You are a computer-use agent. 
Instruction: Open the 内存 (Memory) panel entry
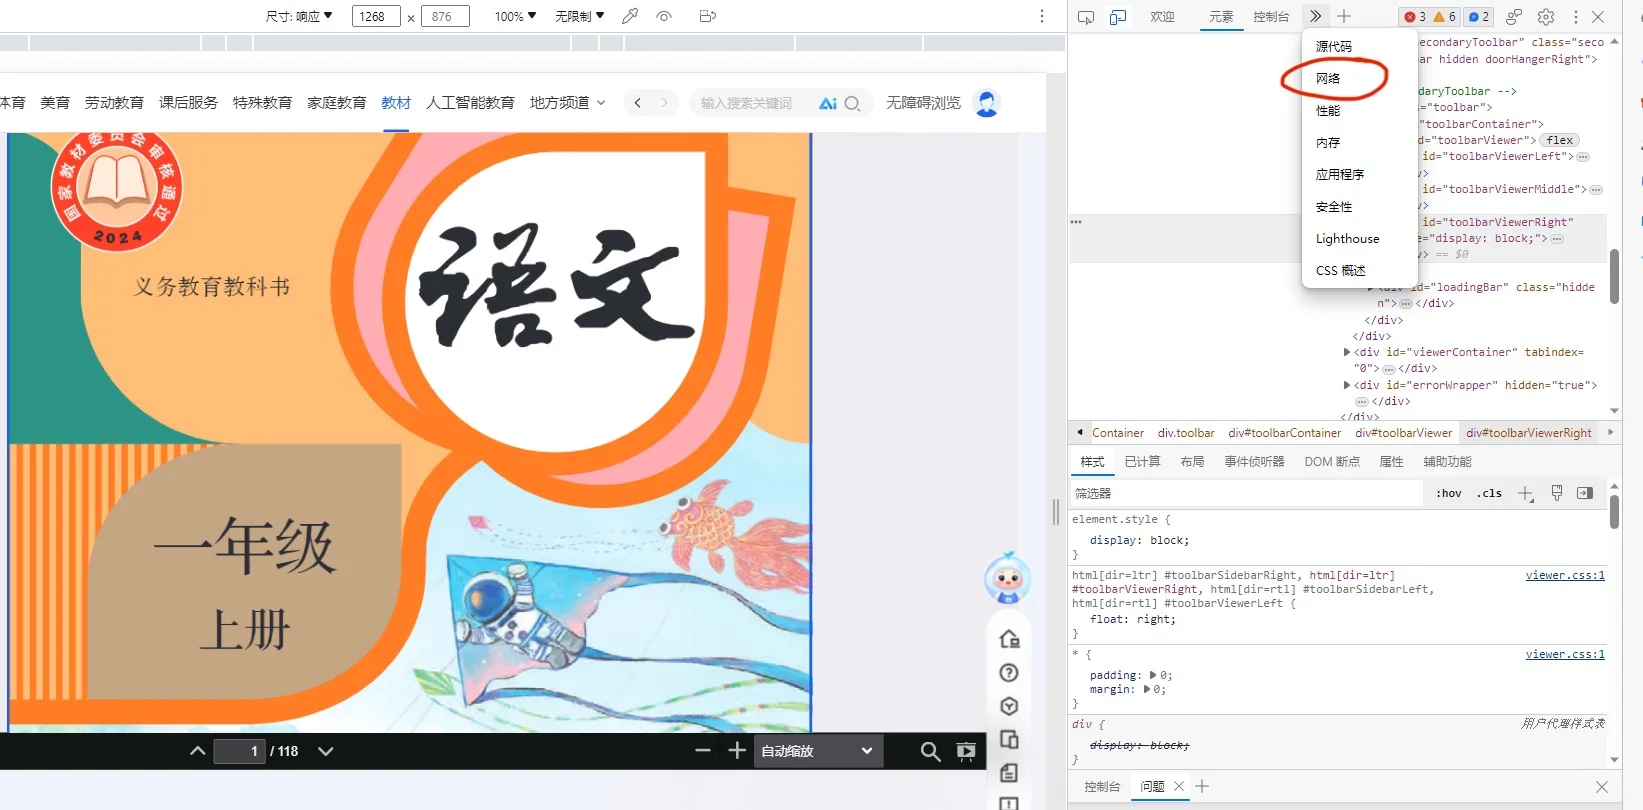(x=1328, y=142)
